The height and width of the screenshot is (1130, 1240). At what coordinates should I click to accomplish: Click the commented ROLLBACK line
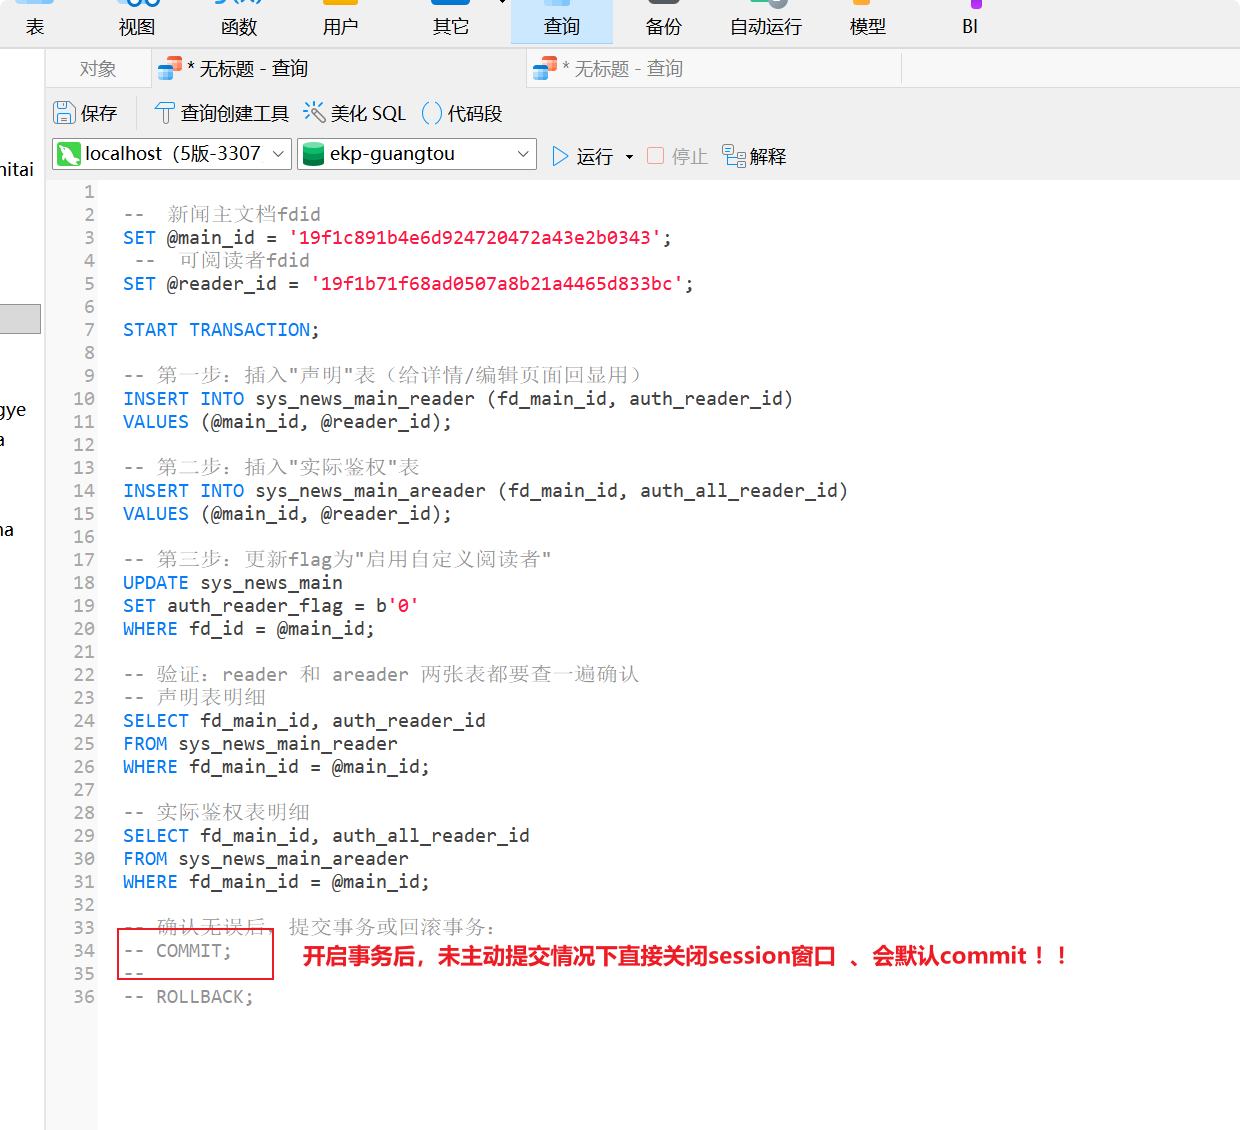click(188, 997)
